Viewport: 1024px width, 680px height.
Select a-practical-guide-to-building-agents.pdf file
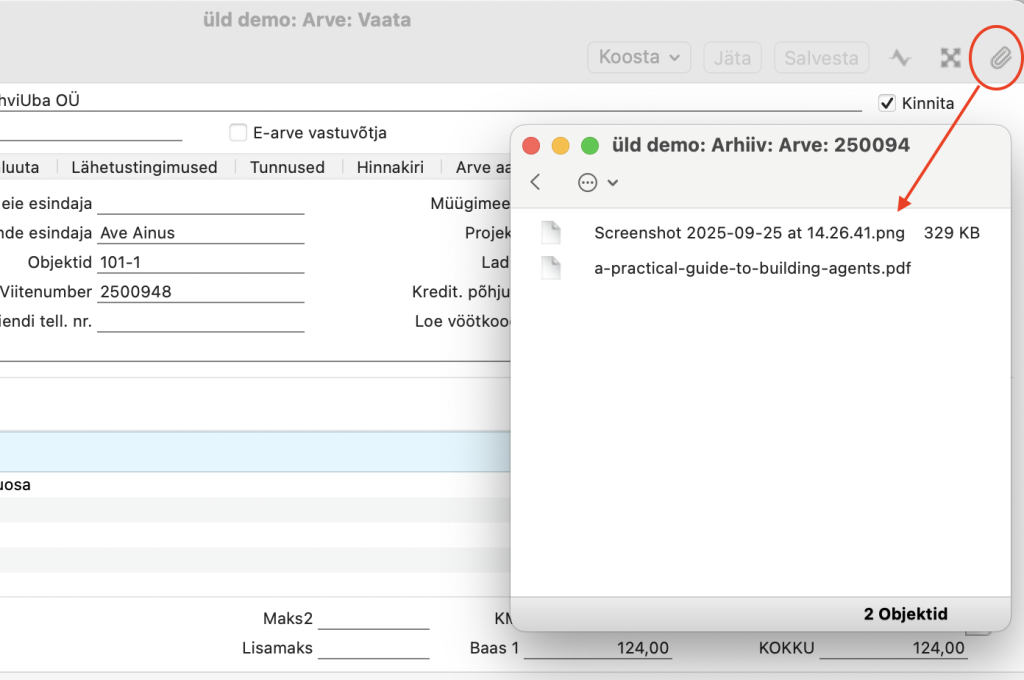[x=752, y=268]
